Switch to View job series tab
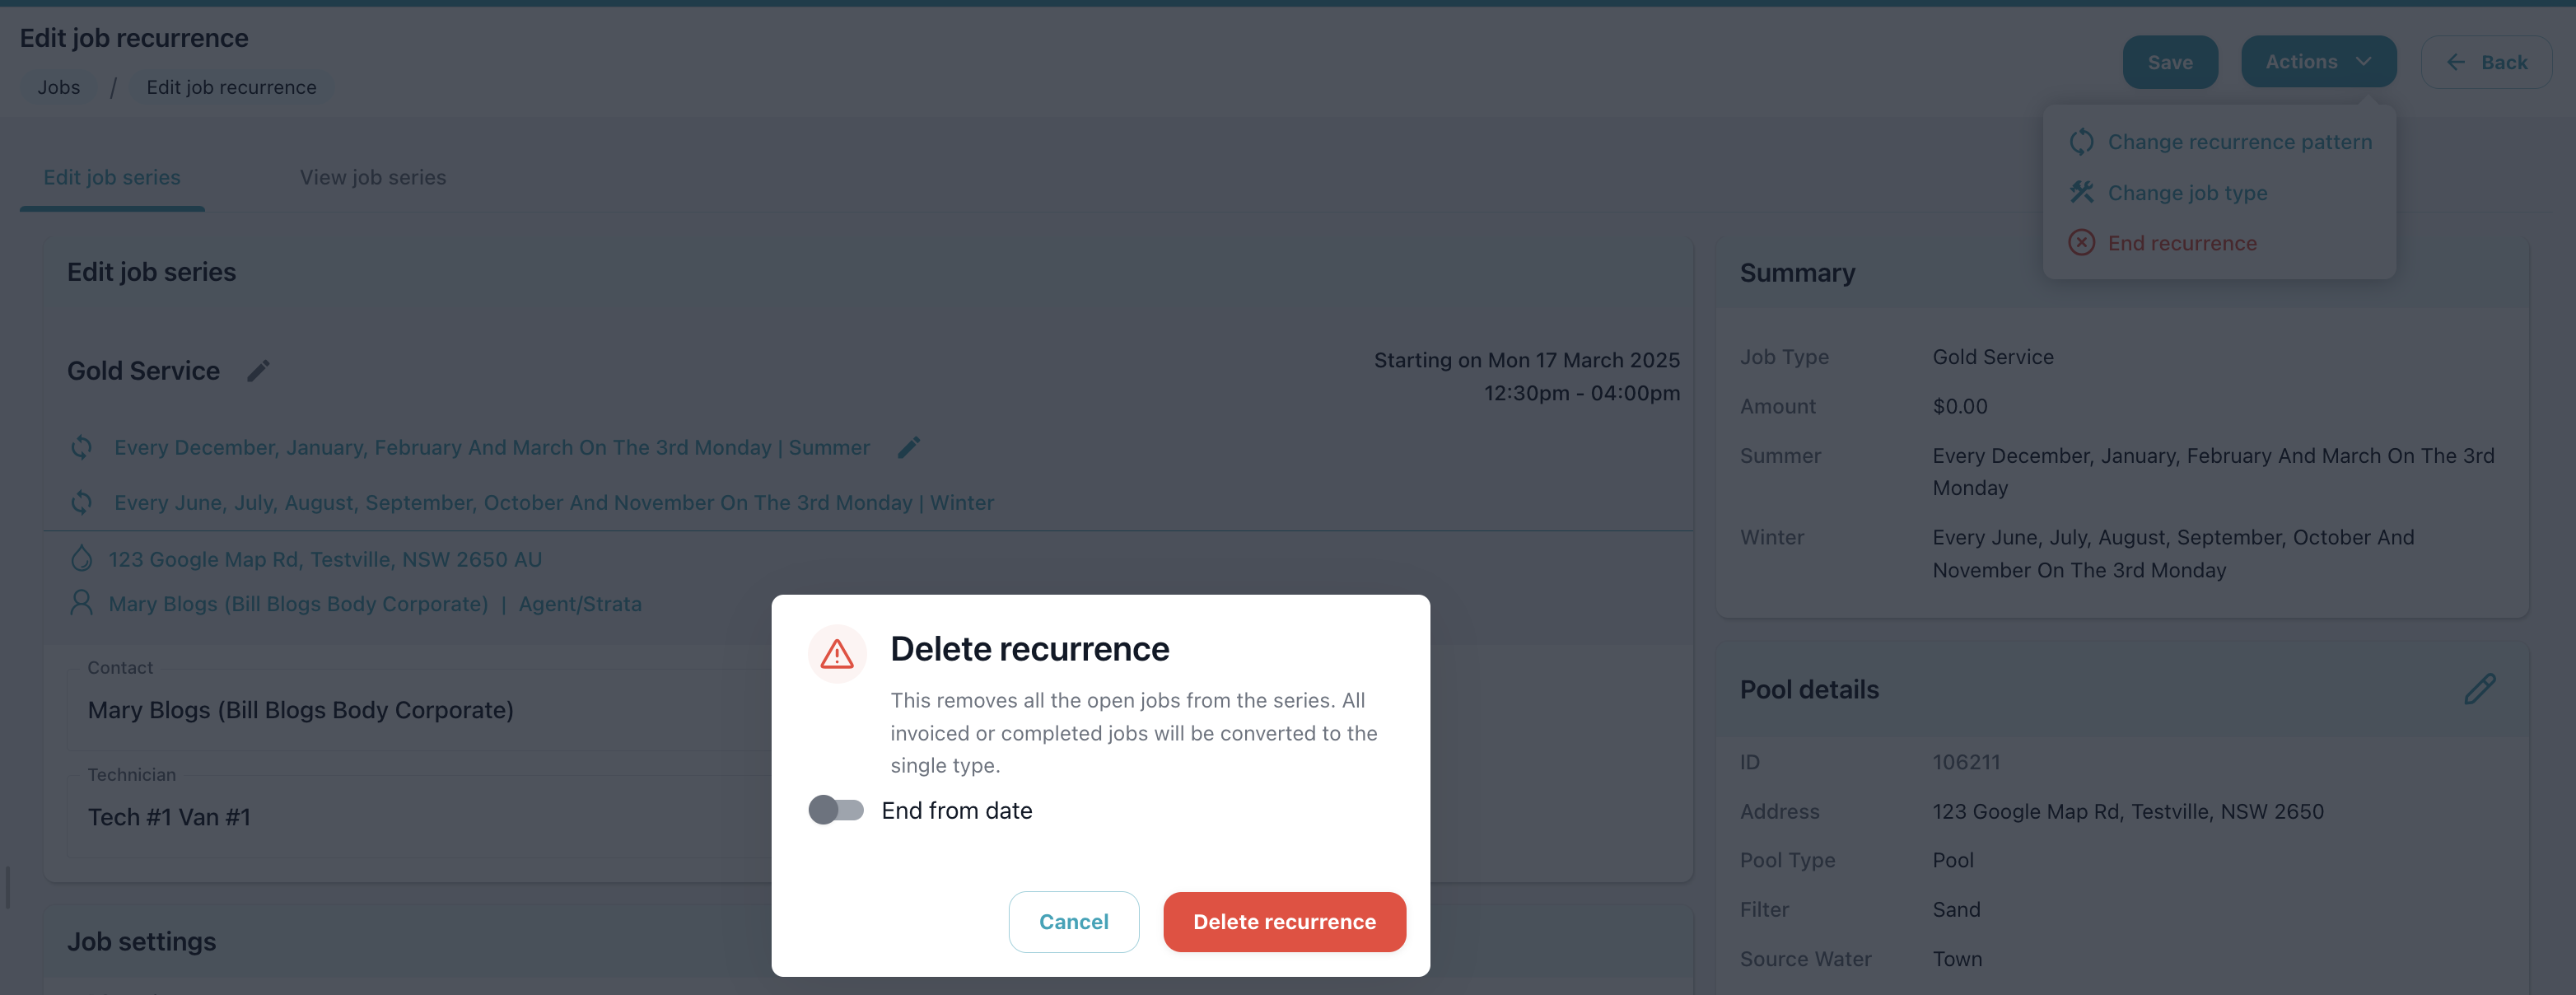2576x995 pixels. pos(373,177)
